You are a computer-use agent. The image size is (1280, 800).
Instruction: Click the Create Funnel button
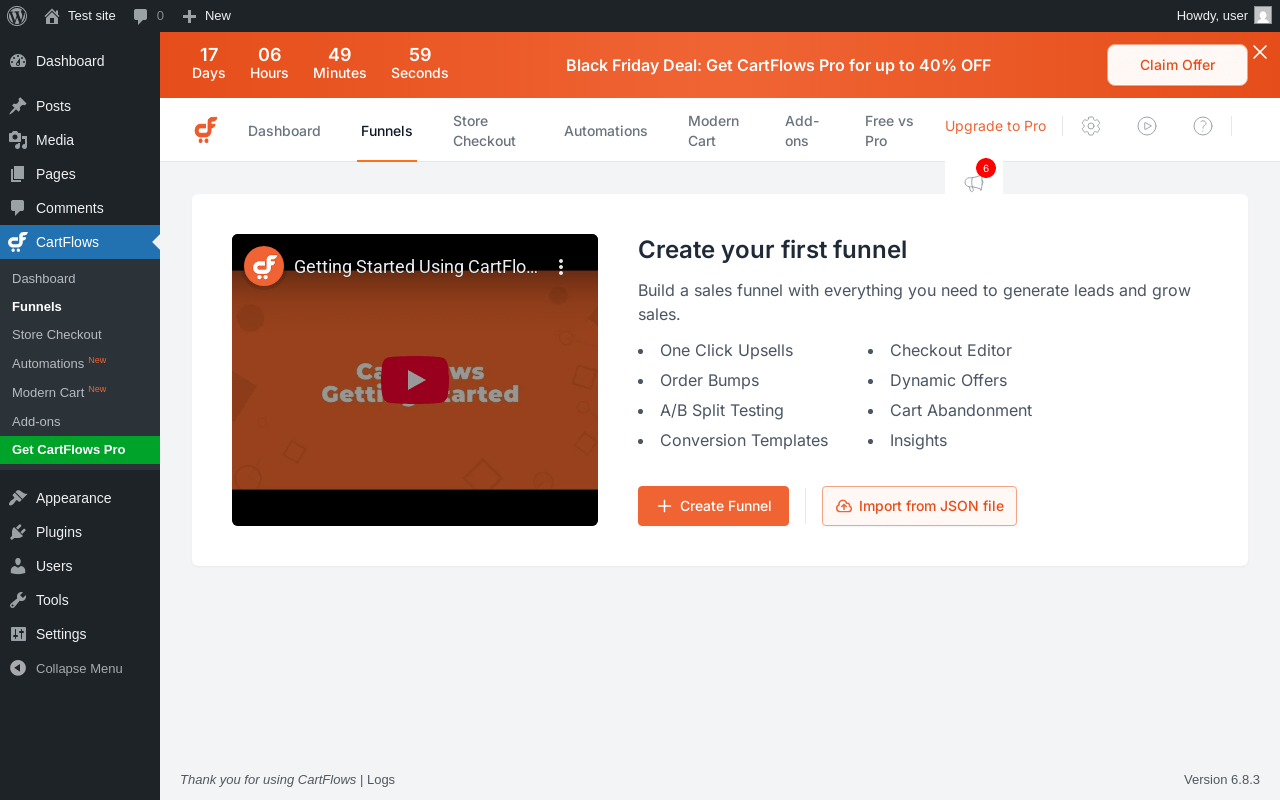[713, 506]
